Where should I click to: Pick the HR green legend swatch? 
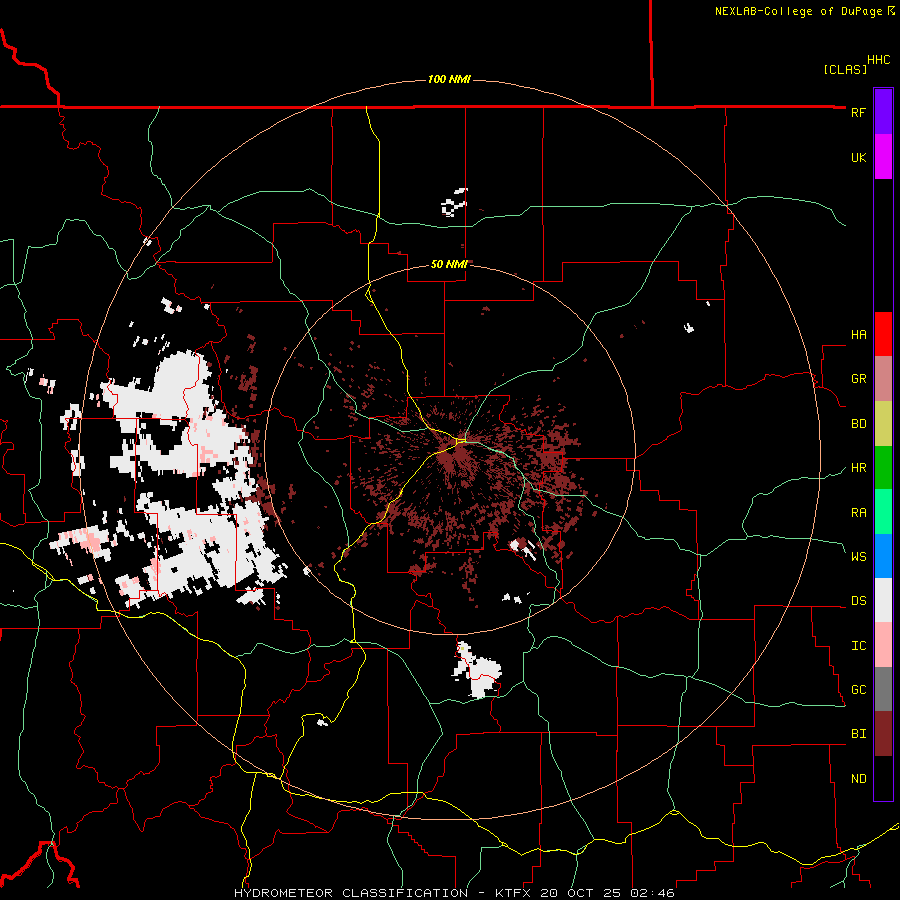pyautogui.click(x=883, y=468)
